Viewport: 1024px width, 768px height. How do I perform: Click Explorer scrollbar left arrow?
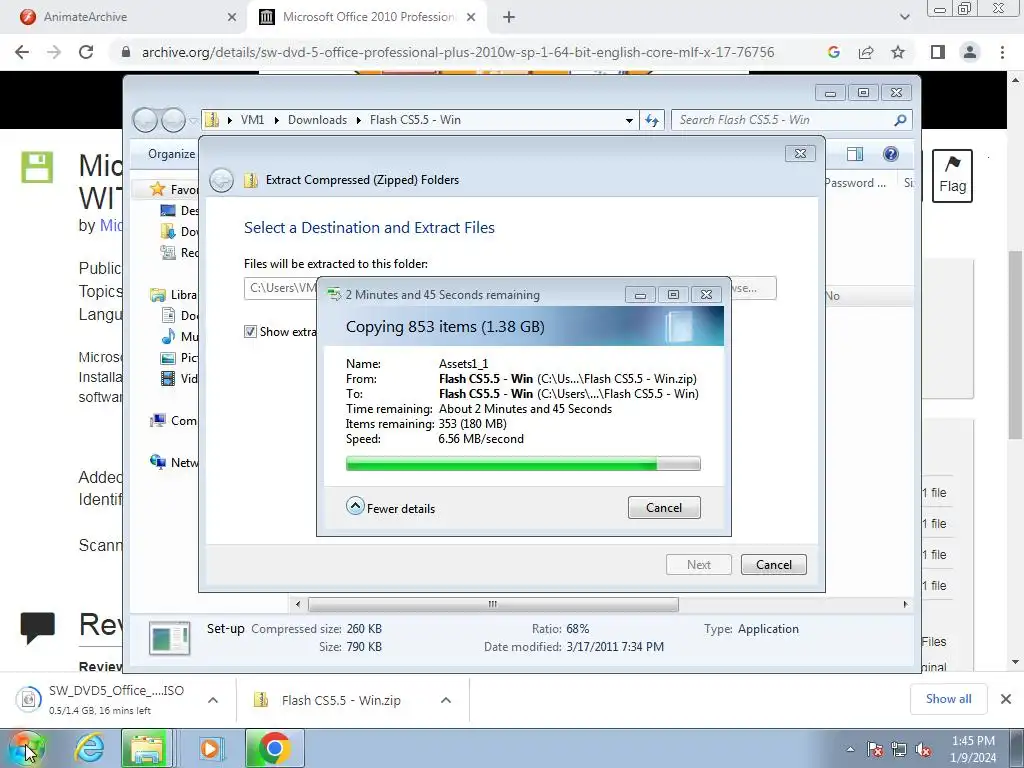298,604
